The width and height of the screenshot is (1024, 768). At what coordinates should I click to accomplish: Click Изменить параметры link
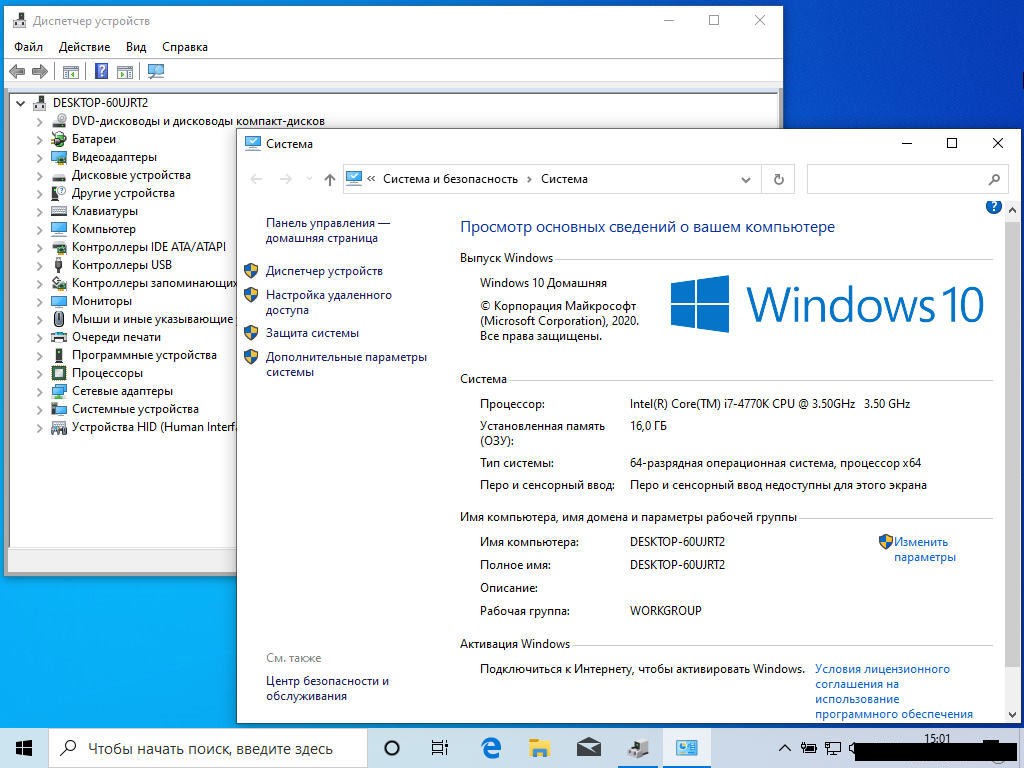[x=924, y=549]
